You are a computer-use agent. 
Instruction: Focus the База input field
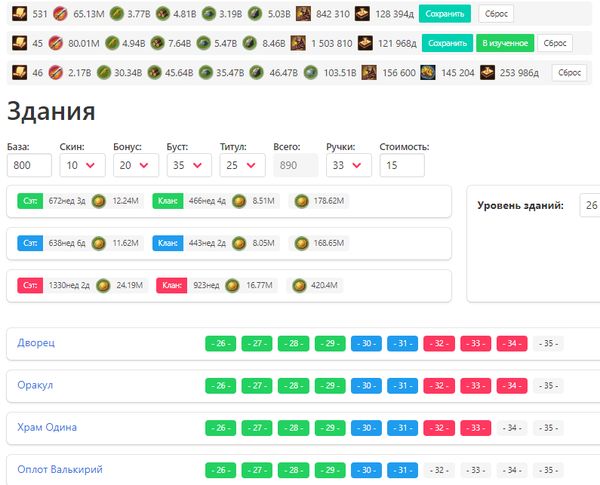point(31,165)
